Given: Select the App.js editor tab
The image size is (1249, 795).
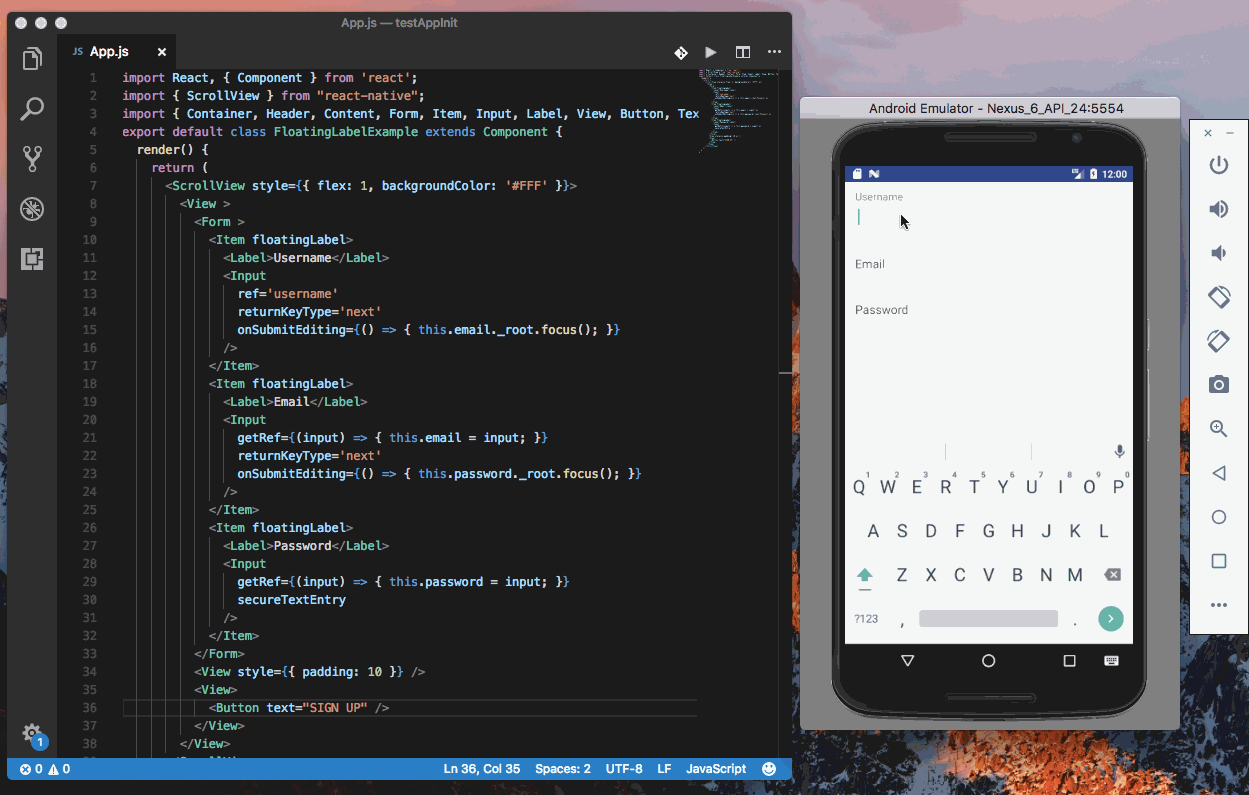Looking at the screenshot, I should click(x=108, y=51).
